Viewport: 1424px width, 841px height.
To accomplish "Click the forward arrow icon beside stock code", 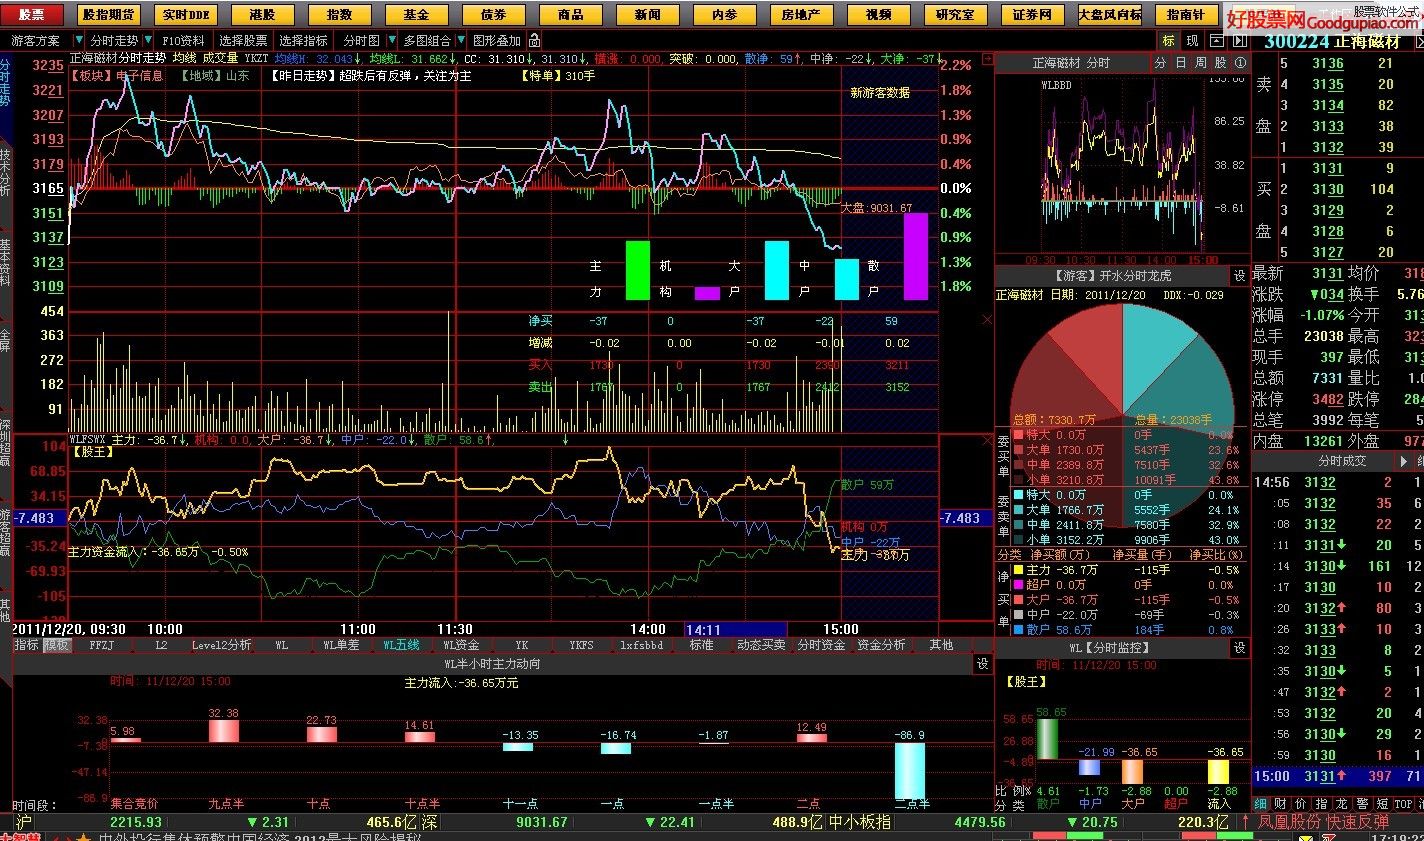I will point(1240,41).
